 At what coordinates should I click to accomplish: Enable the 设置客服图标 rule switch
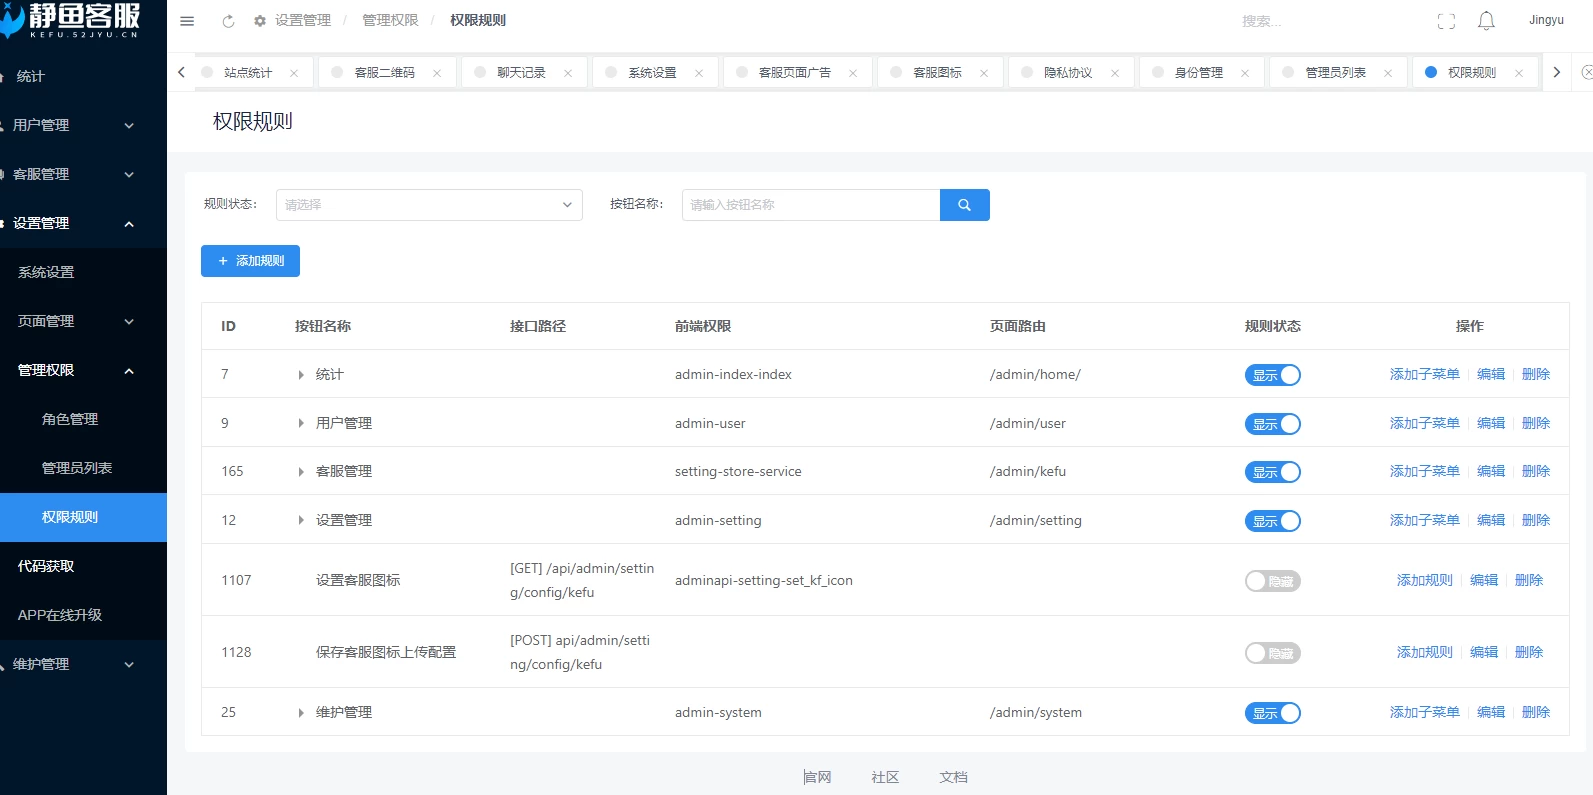(1272, 581)
